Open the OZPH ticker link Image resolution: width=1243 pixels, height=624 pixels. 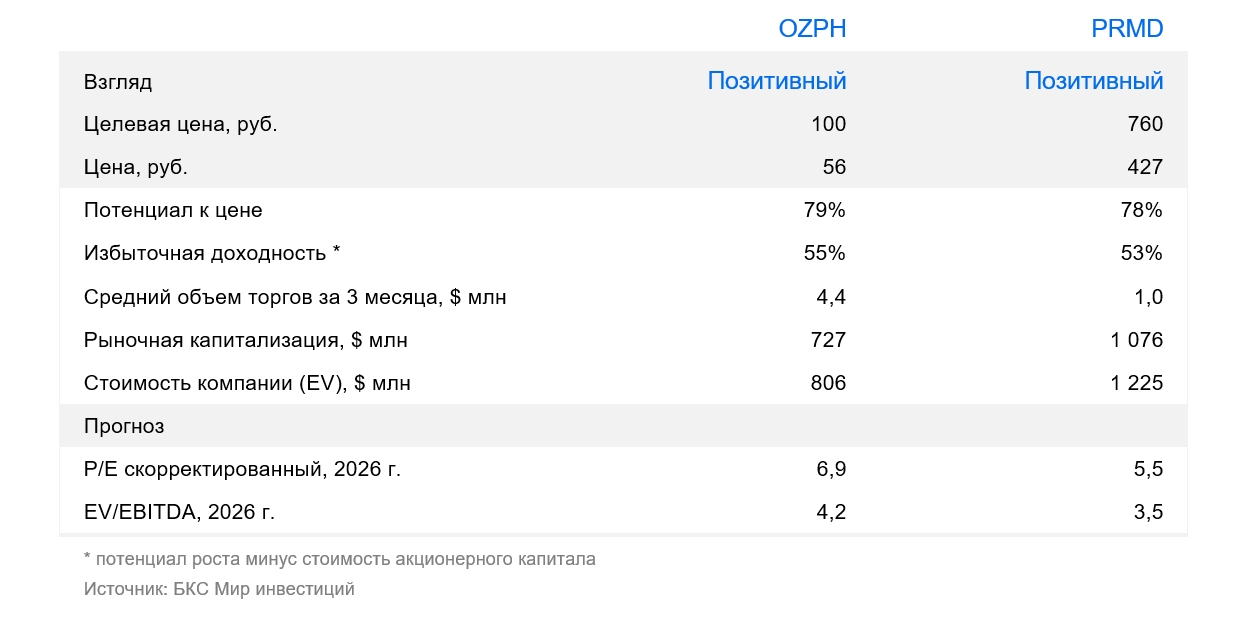tap(812, 29)
